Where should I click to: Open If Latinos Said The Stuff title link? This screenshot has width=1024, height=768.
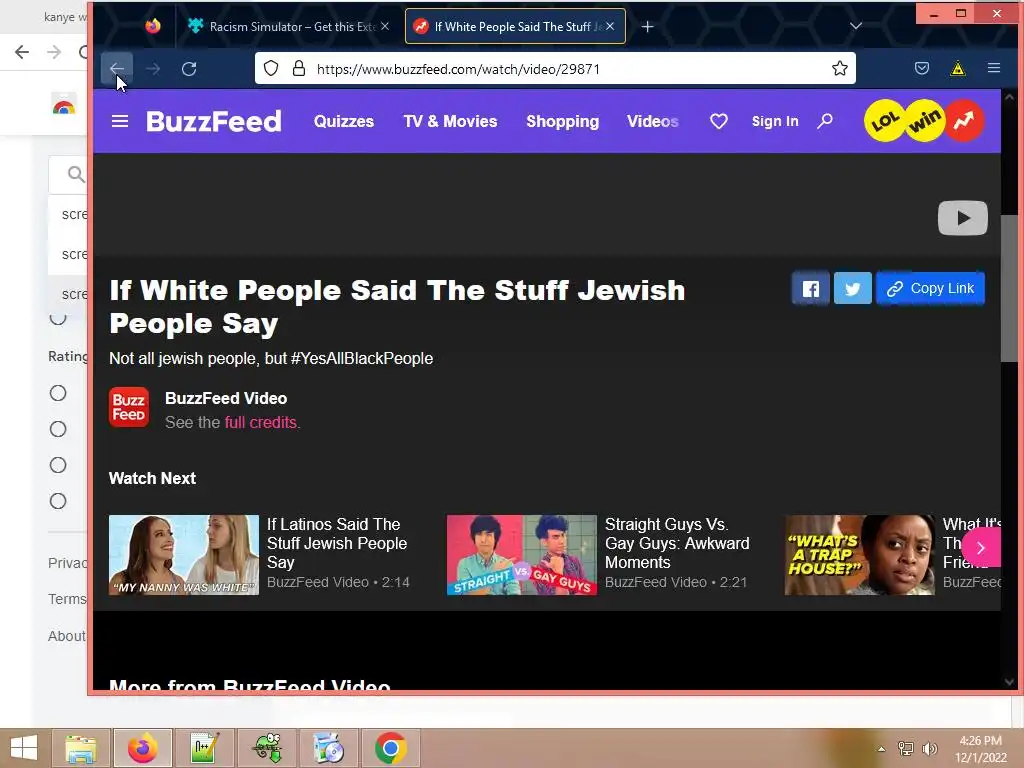point(337,543)
